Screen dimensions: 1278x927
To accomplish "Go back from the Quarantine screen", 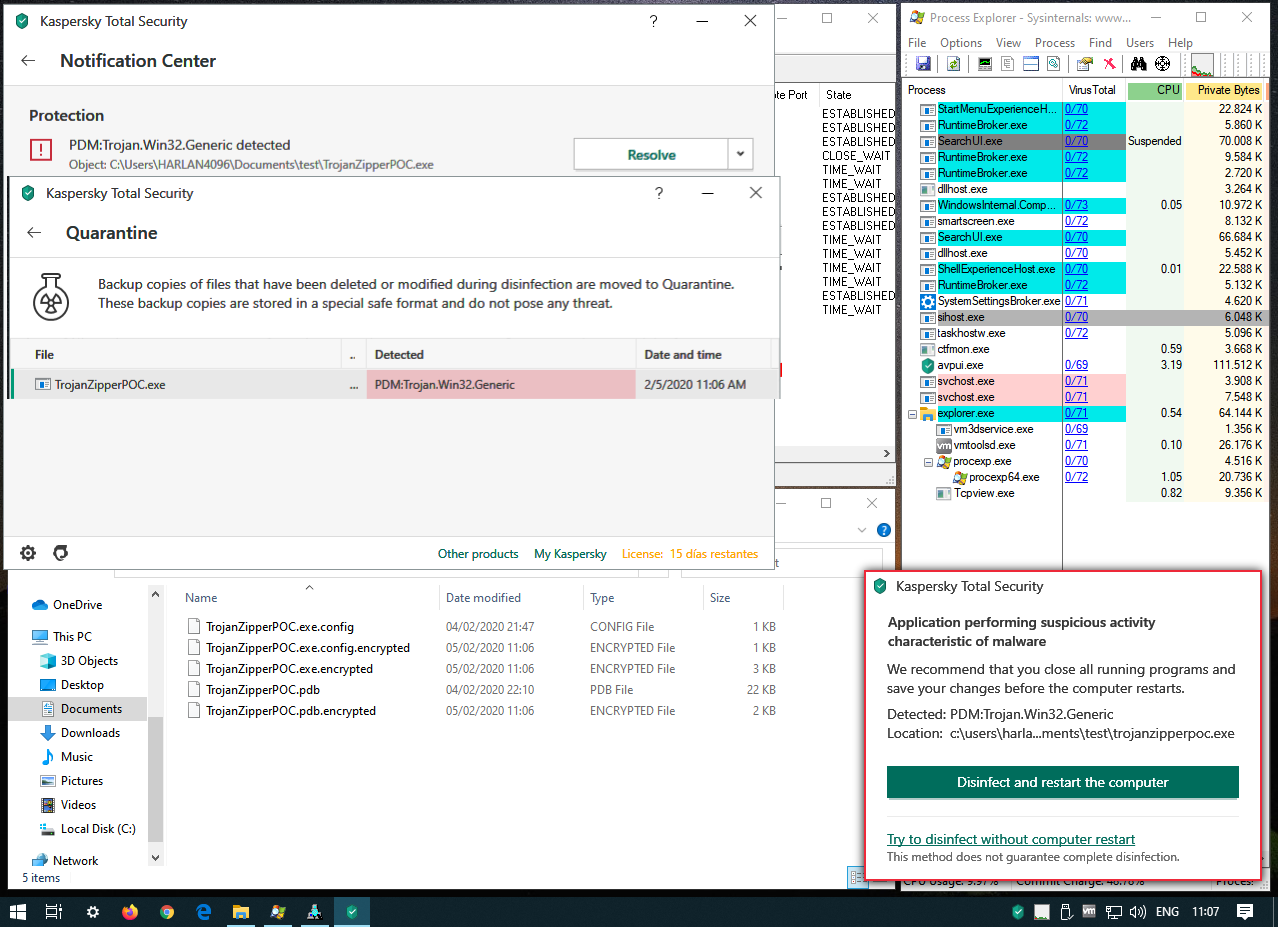I will [x=34, y=233].
